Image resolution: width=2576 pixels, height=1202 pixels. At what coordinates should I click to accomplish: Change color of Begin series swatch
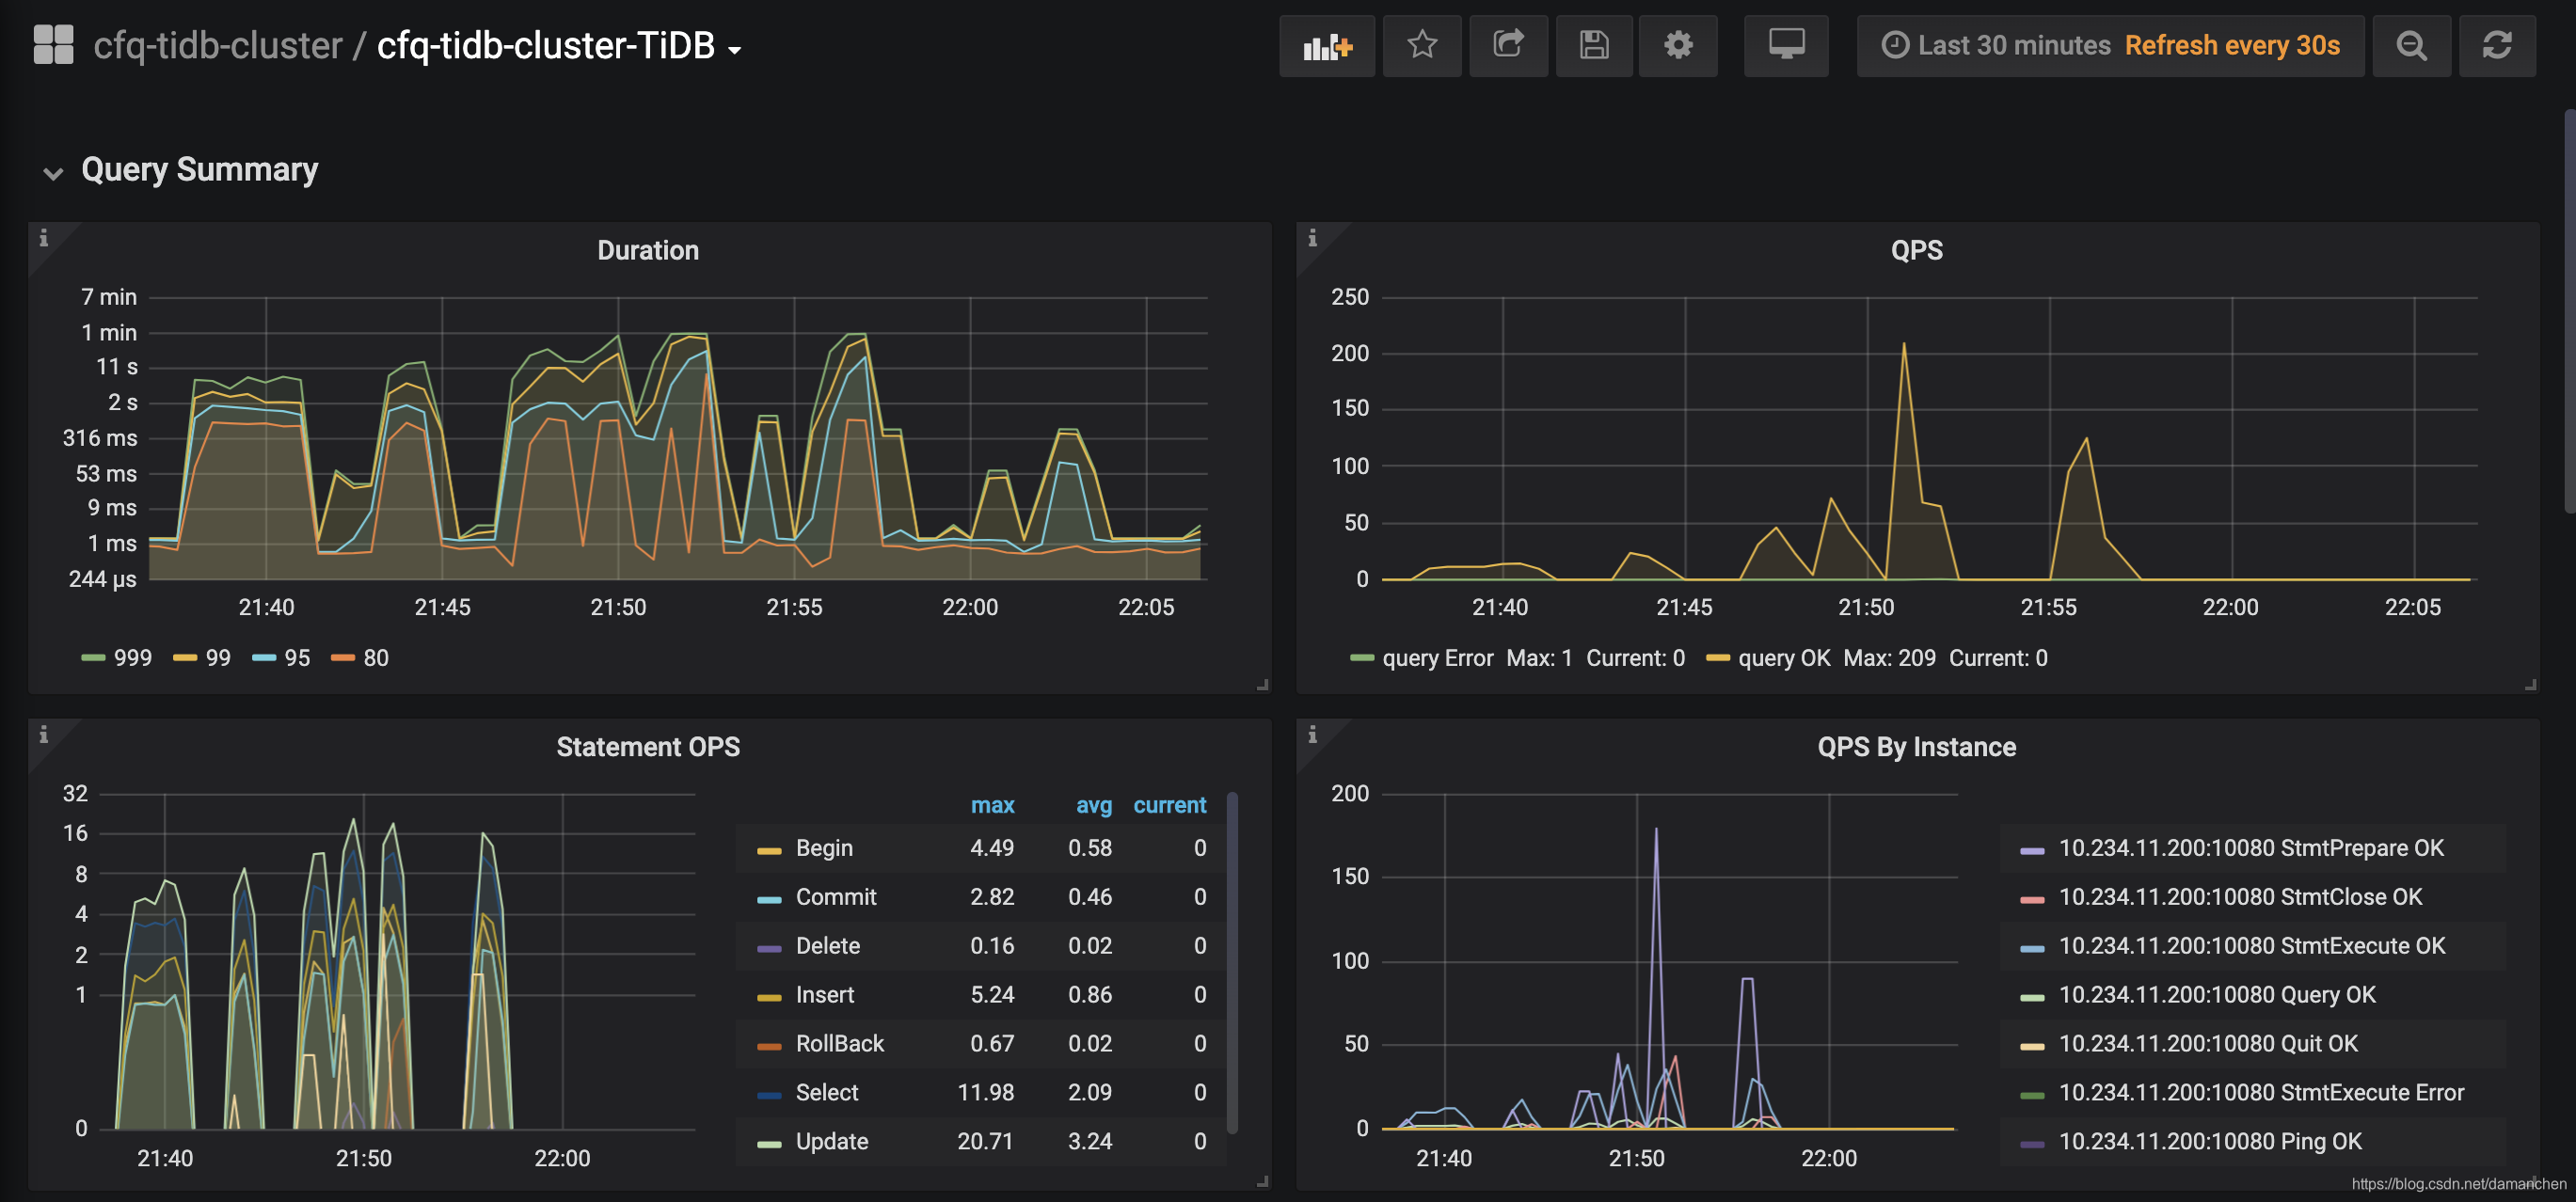click(x=769, y=851)
